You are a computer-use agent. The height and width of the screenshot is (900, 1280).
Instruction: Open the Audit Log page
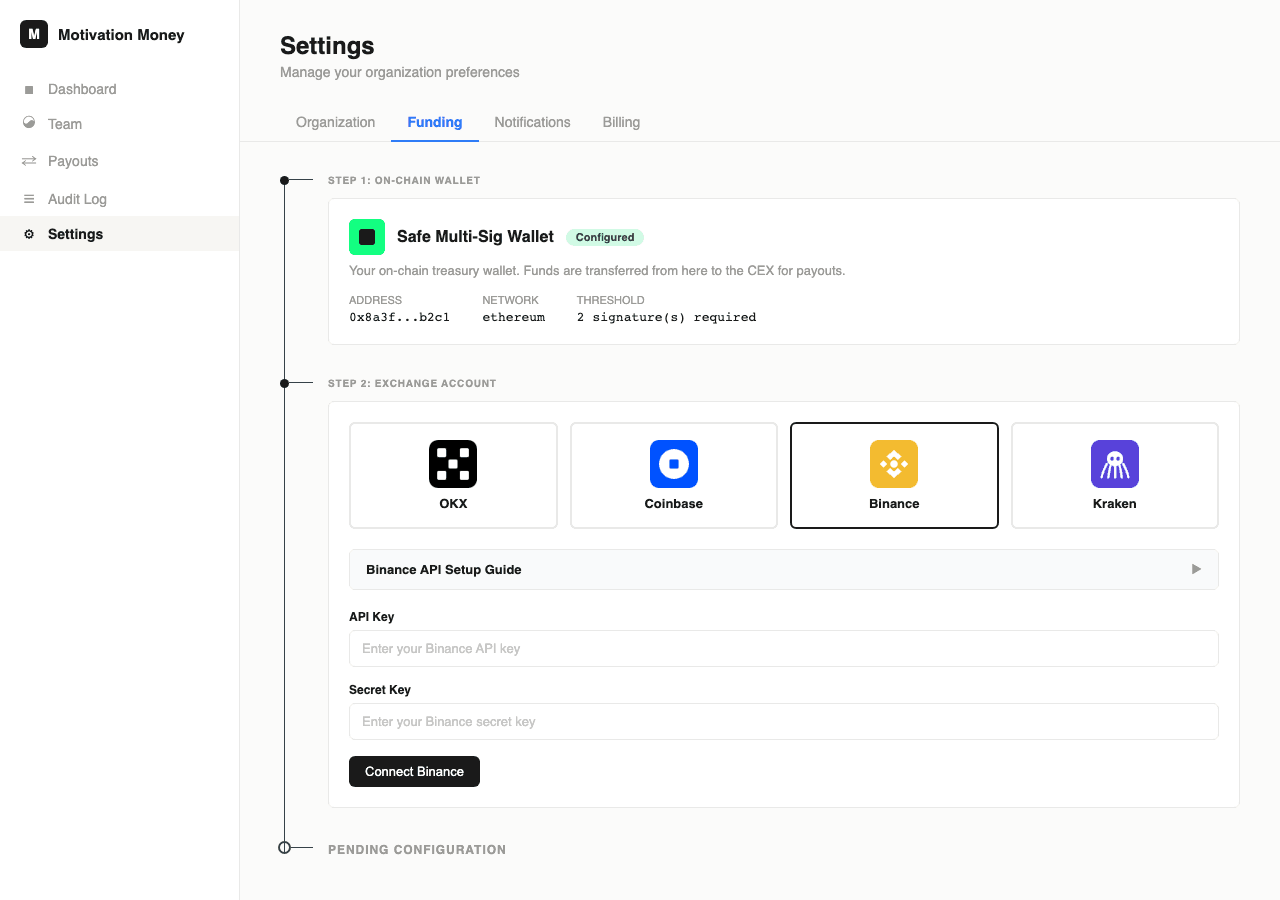[x=77, y=199]
